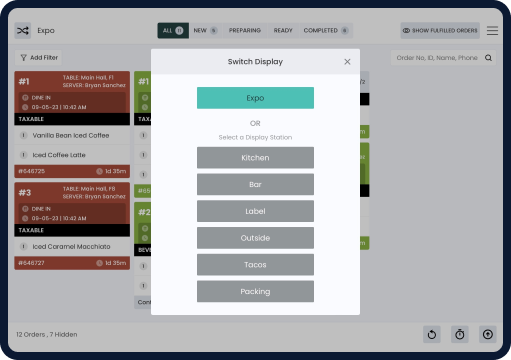Click the stopwatch timer icon
This screenshot has height=360, width=511.
click(x=460, y=334)
